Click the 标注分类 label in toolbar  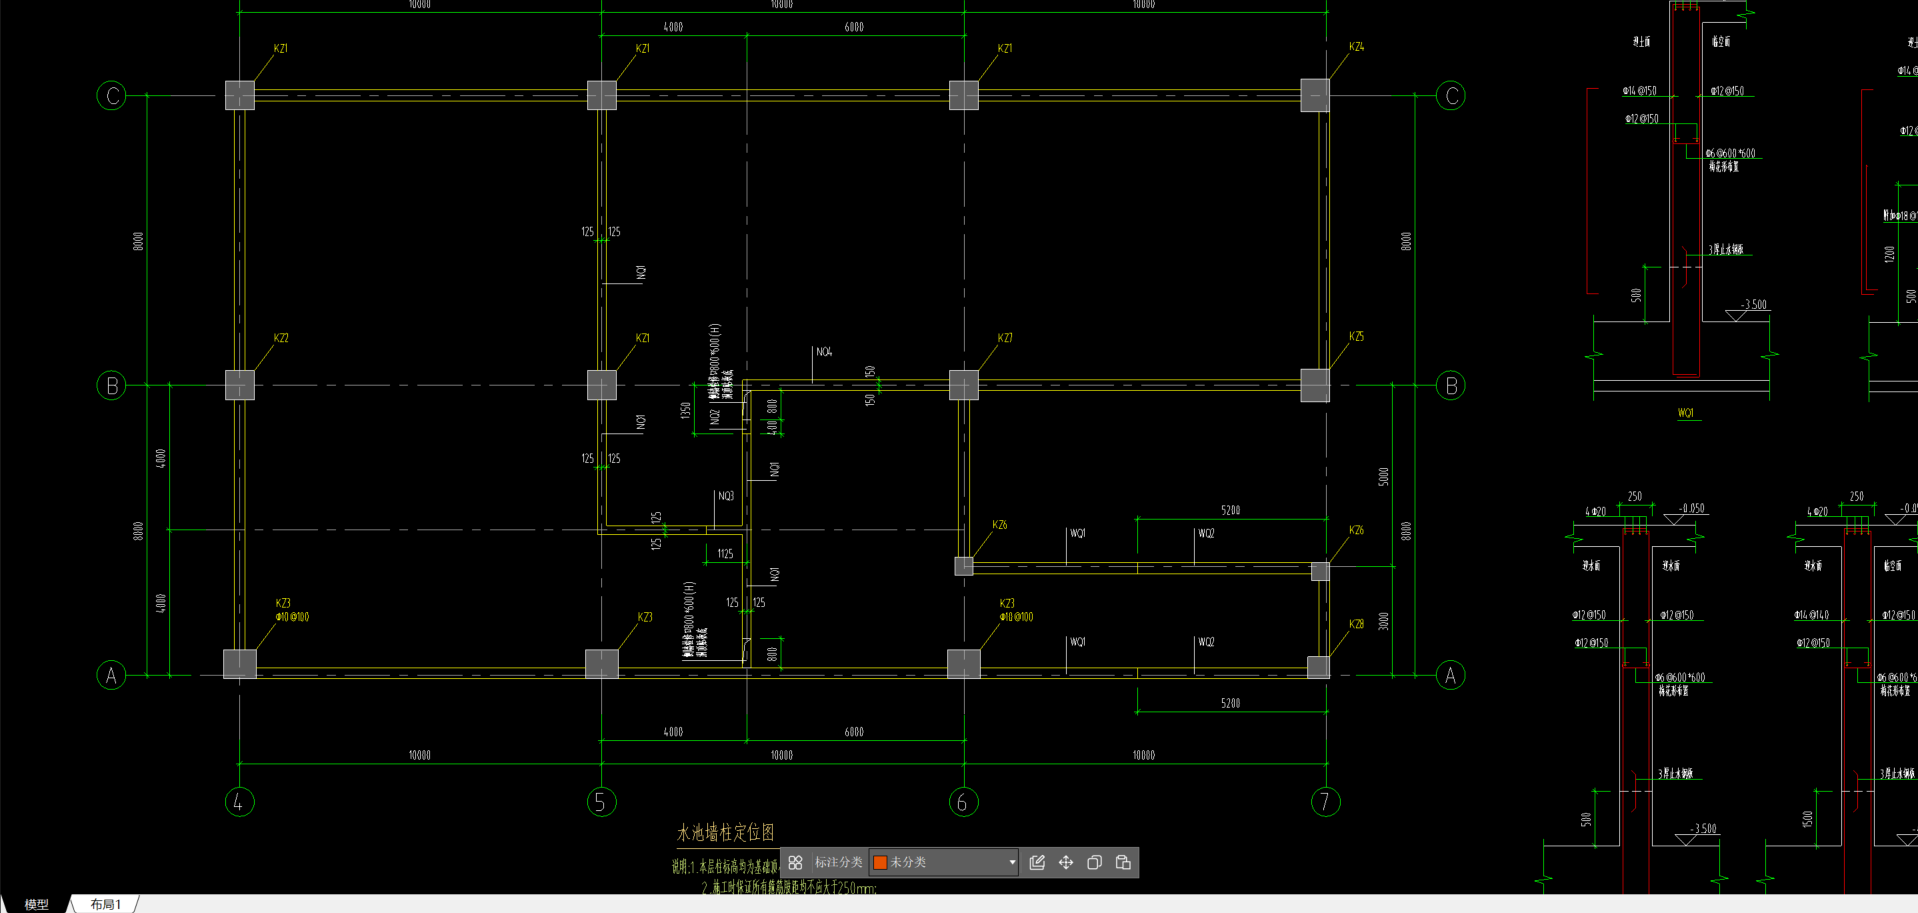pyautogui.click(x=838, y=862)
